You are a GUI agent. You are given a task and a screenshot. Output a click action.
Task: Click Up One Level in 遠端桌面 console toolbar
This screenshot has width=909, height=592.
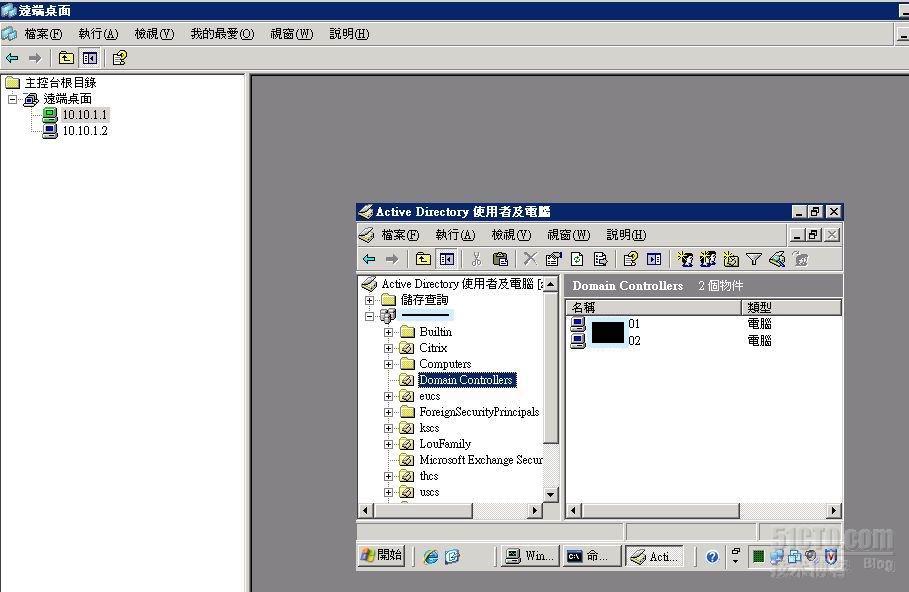[x=66, y=58]
